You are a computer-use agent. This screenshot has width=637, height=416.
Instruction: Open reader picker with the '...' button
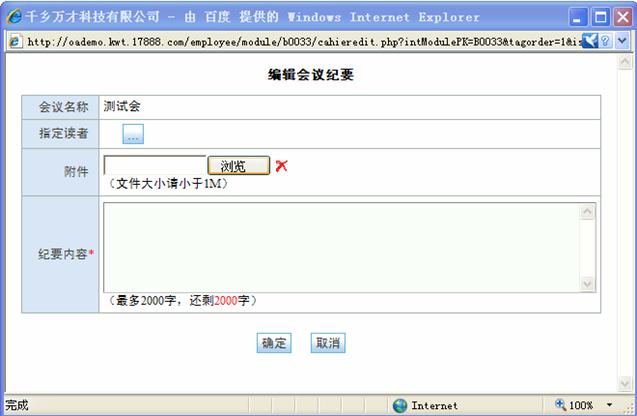(x=134, y=133)
